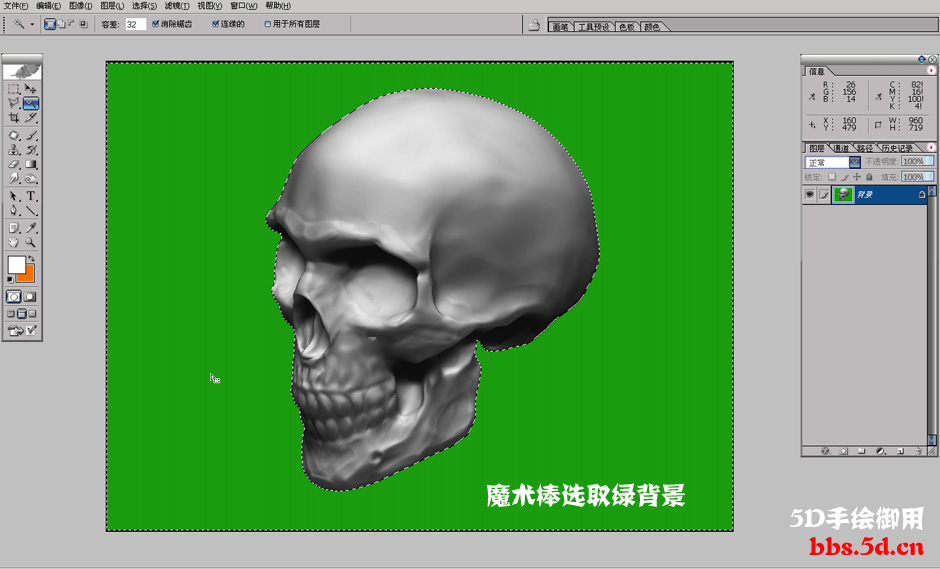
Task: Open the 图层(L) menu
Action: 112,6
